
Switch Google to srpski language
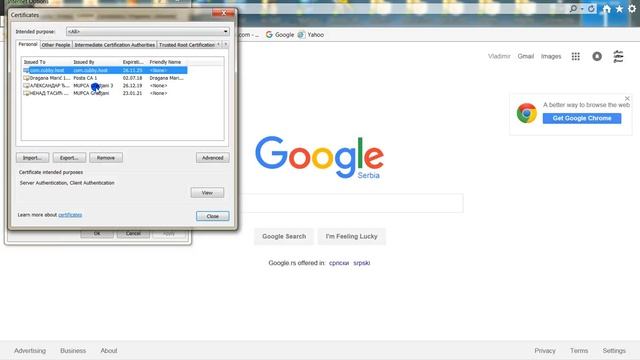pyautogui.click(x=362, y=263)
